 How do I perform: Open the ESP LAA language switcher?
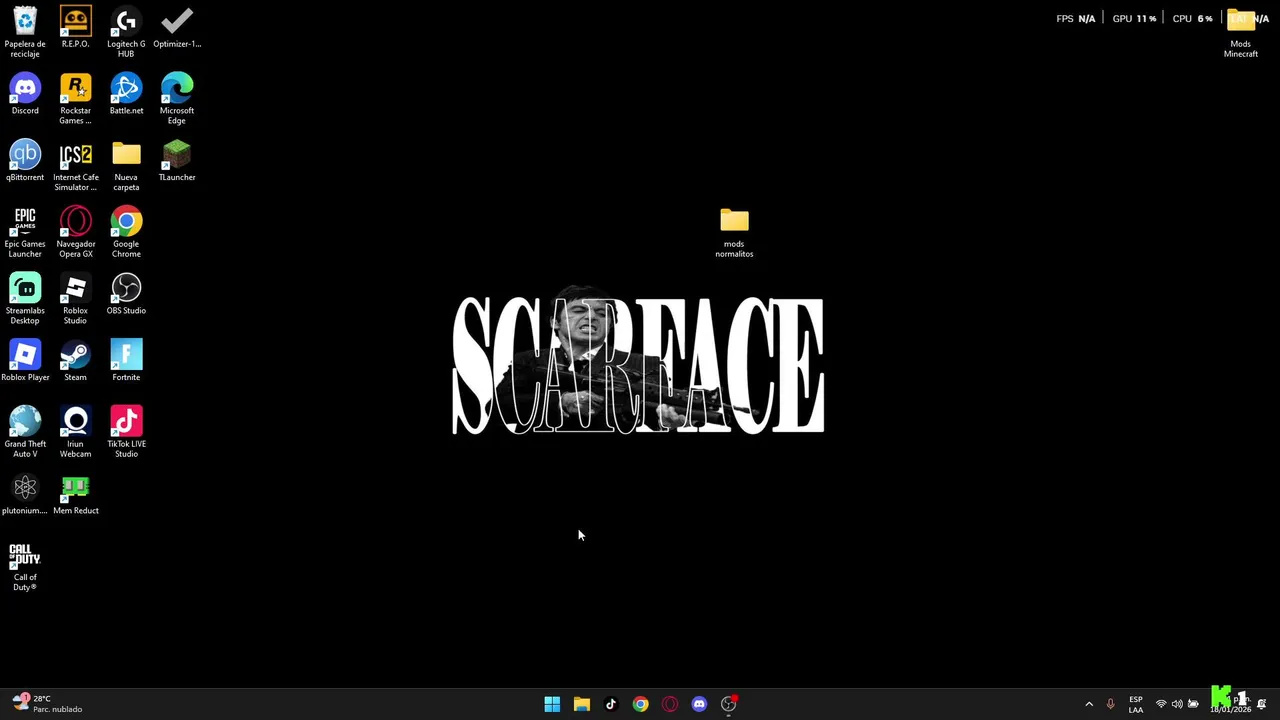(1136, 704)
